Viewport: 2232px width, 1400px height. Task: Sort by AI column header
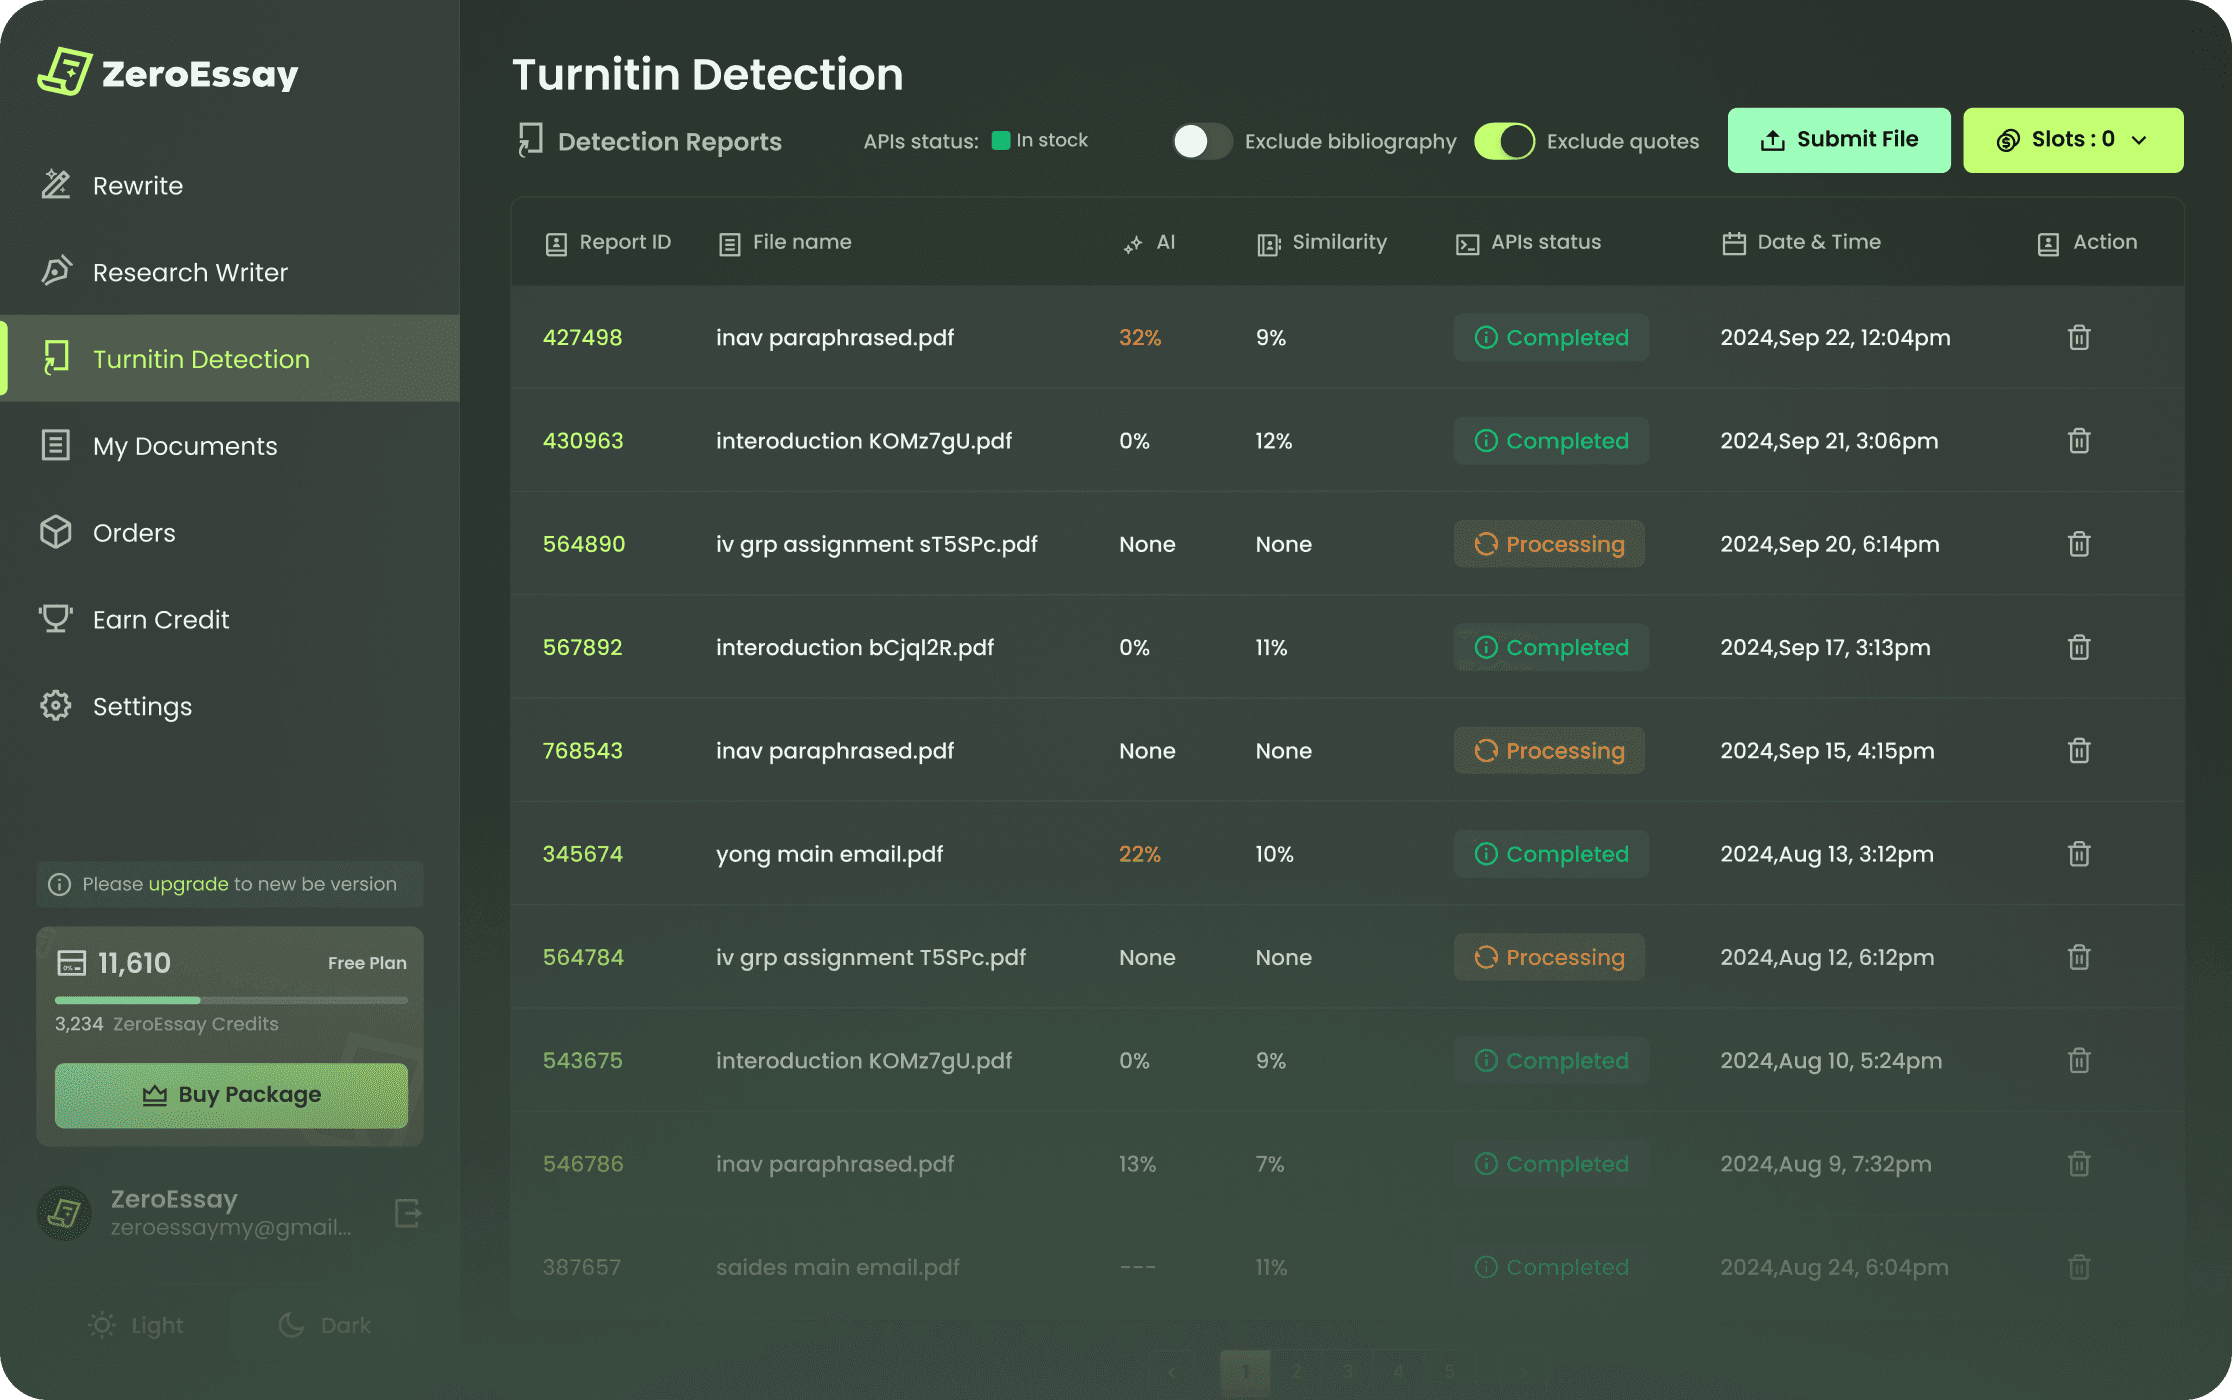(x=1149, y=243)
